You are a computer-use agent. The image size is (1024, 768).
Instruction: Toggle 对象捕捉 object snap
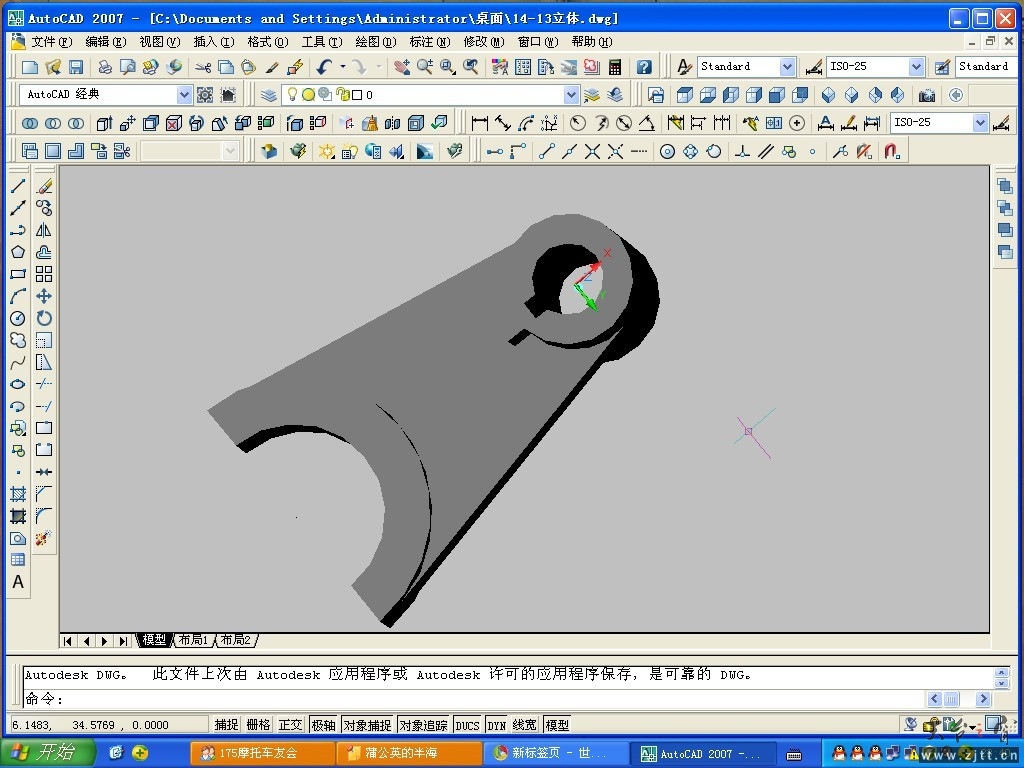(367, 724)
